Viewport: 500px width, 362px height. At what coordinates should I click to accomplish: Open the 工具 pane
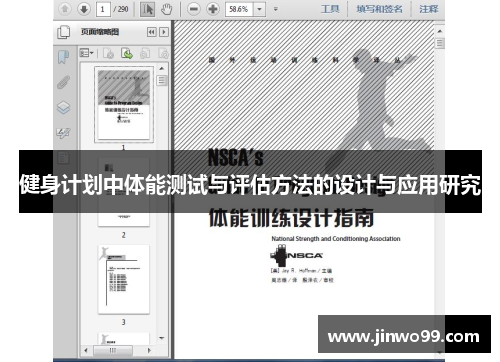pos(330,9)
